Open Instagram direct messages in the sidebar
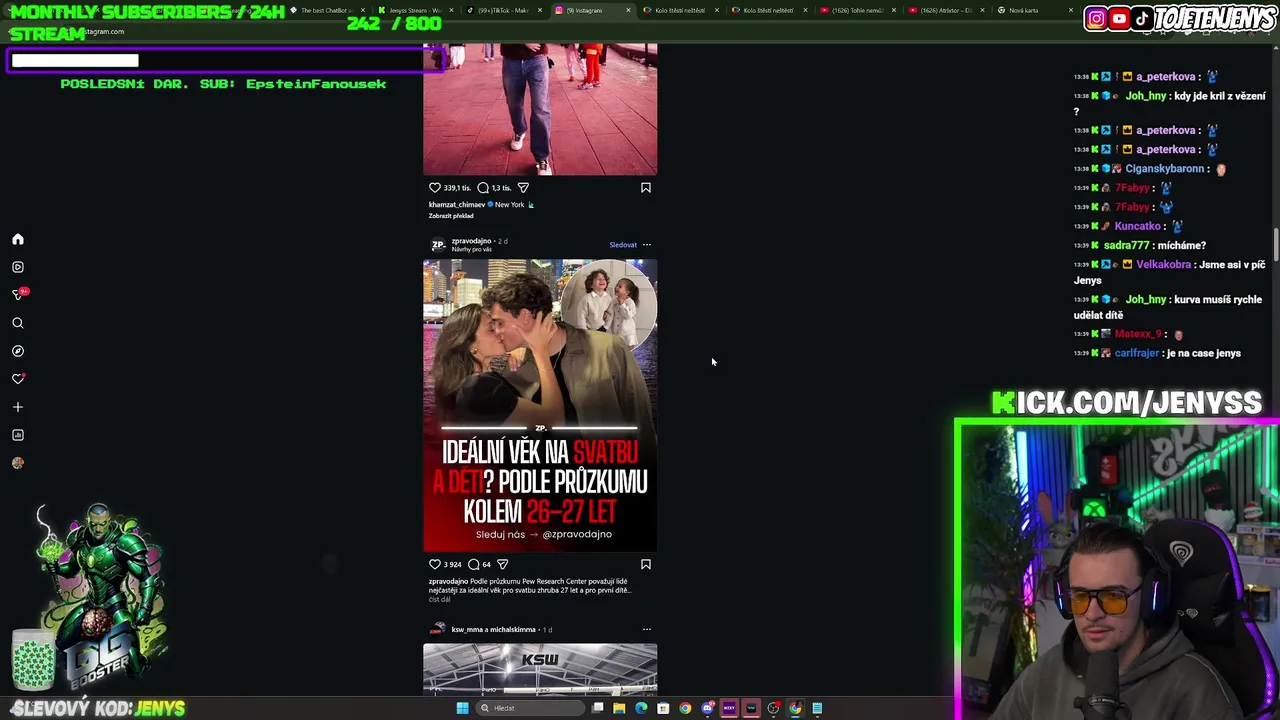The image size is (1280, 720). click(x=17, y=295)
